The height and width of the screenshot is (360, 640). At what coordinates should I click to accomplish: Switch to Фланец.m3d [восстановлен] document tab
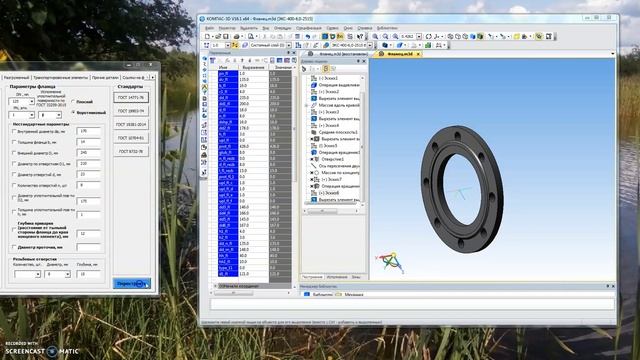tap(338, 54)
